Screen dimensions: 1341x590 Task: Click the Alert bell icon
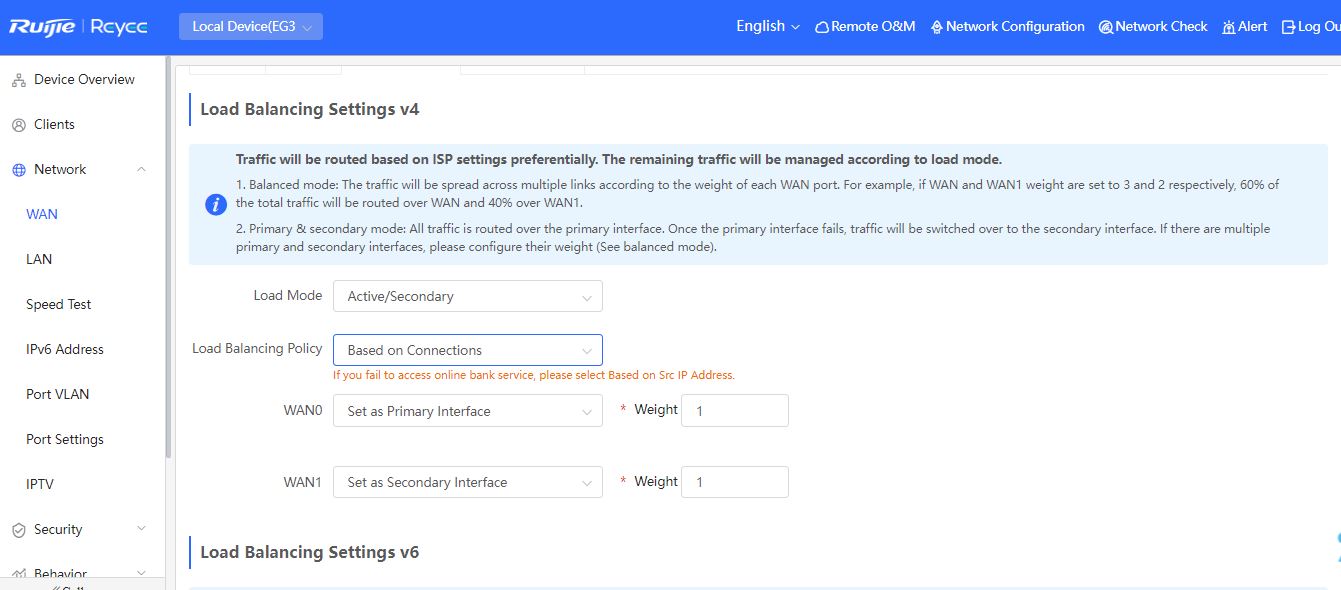pos(1229,27)
